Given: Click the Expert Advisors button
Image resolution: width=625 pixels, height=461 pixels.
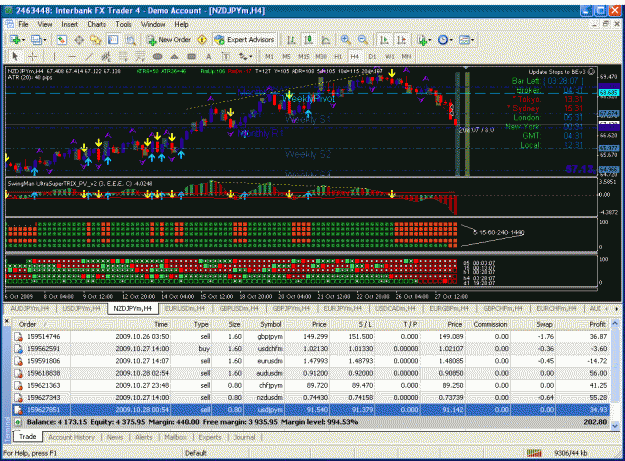Looking at the screenshot, I should pos(244,40).
